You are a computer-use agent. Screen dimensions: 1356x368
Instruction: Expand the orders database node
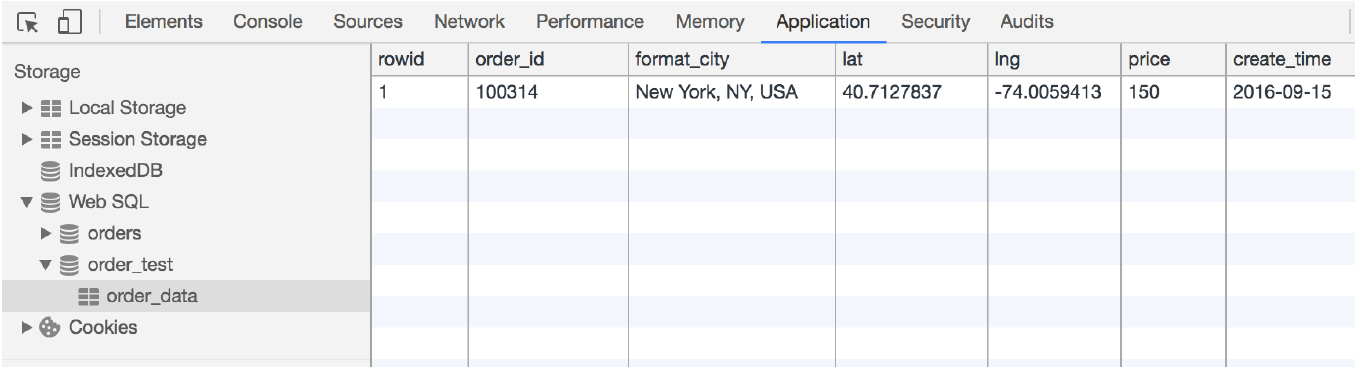coord(46,233)
